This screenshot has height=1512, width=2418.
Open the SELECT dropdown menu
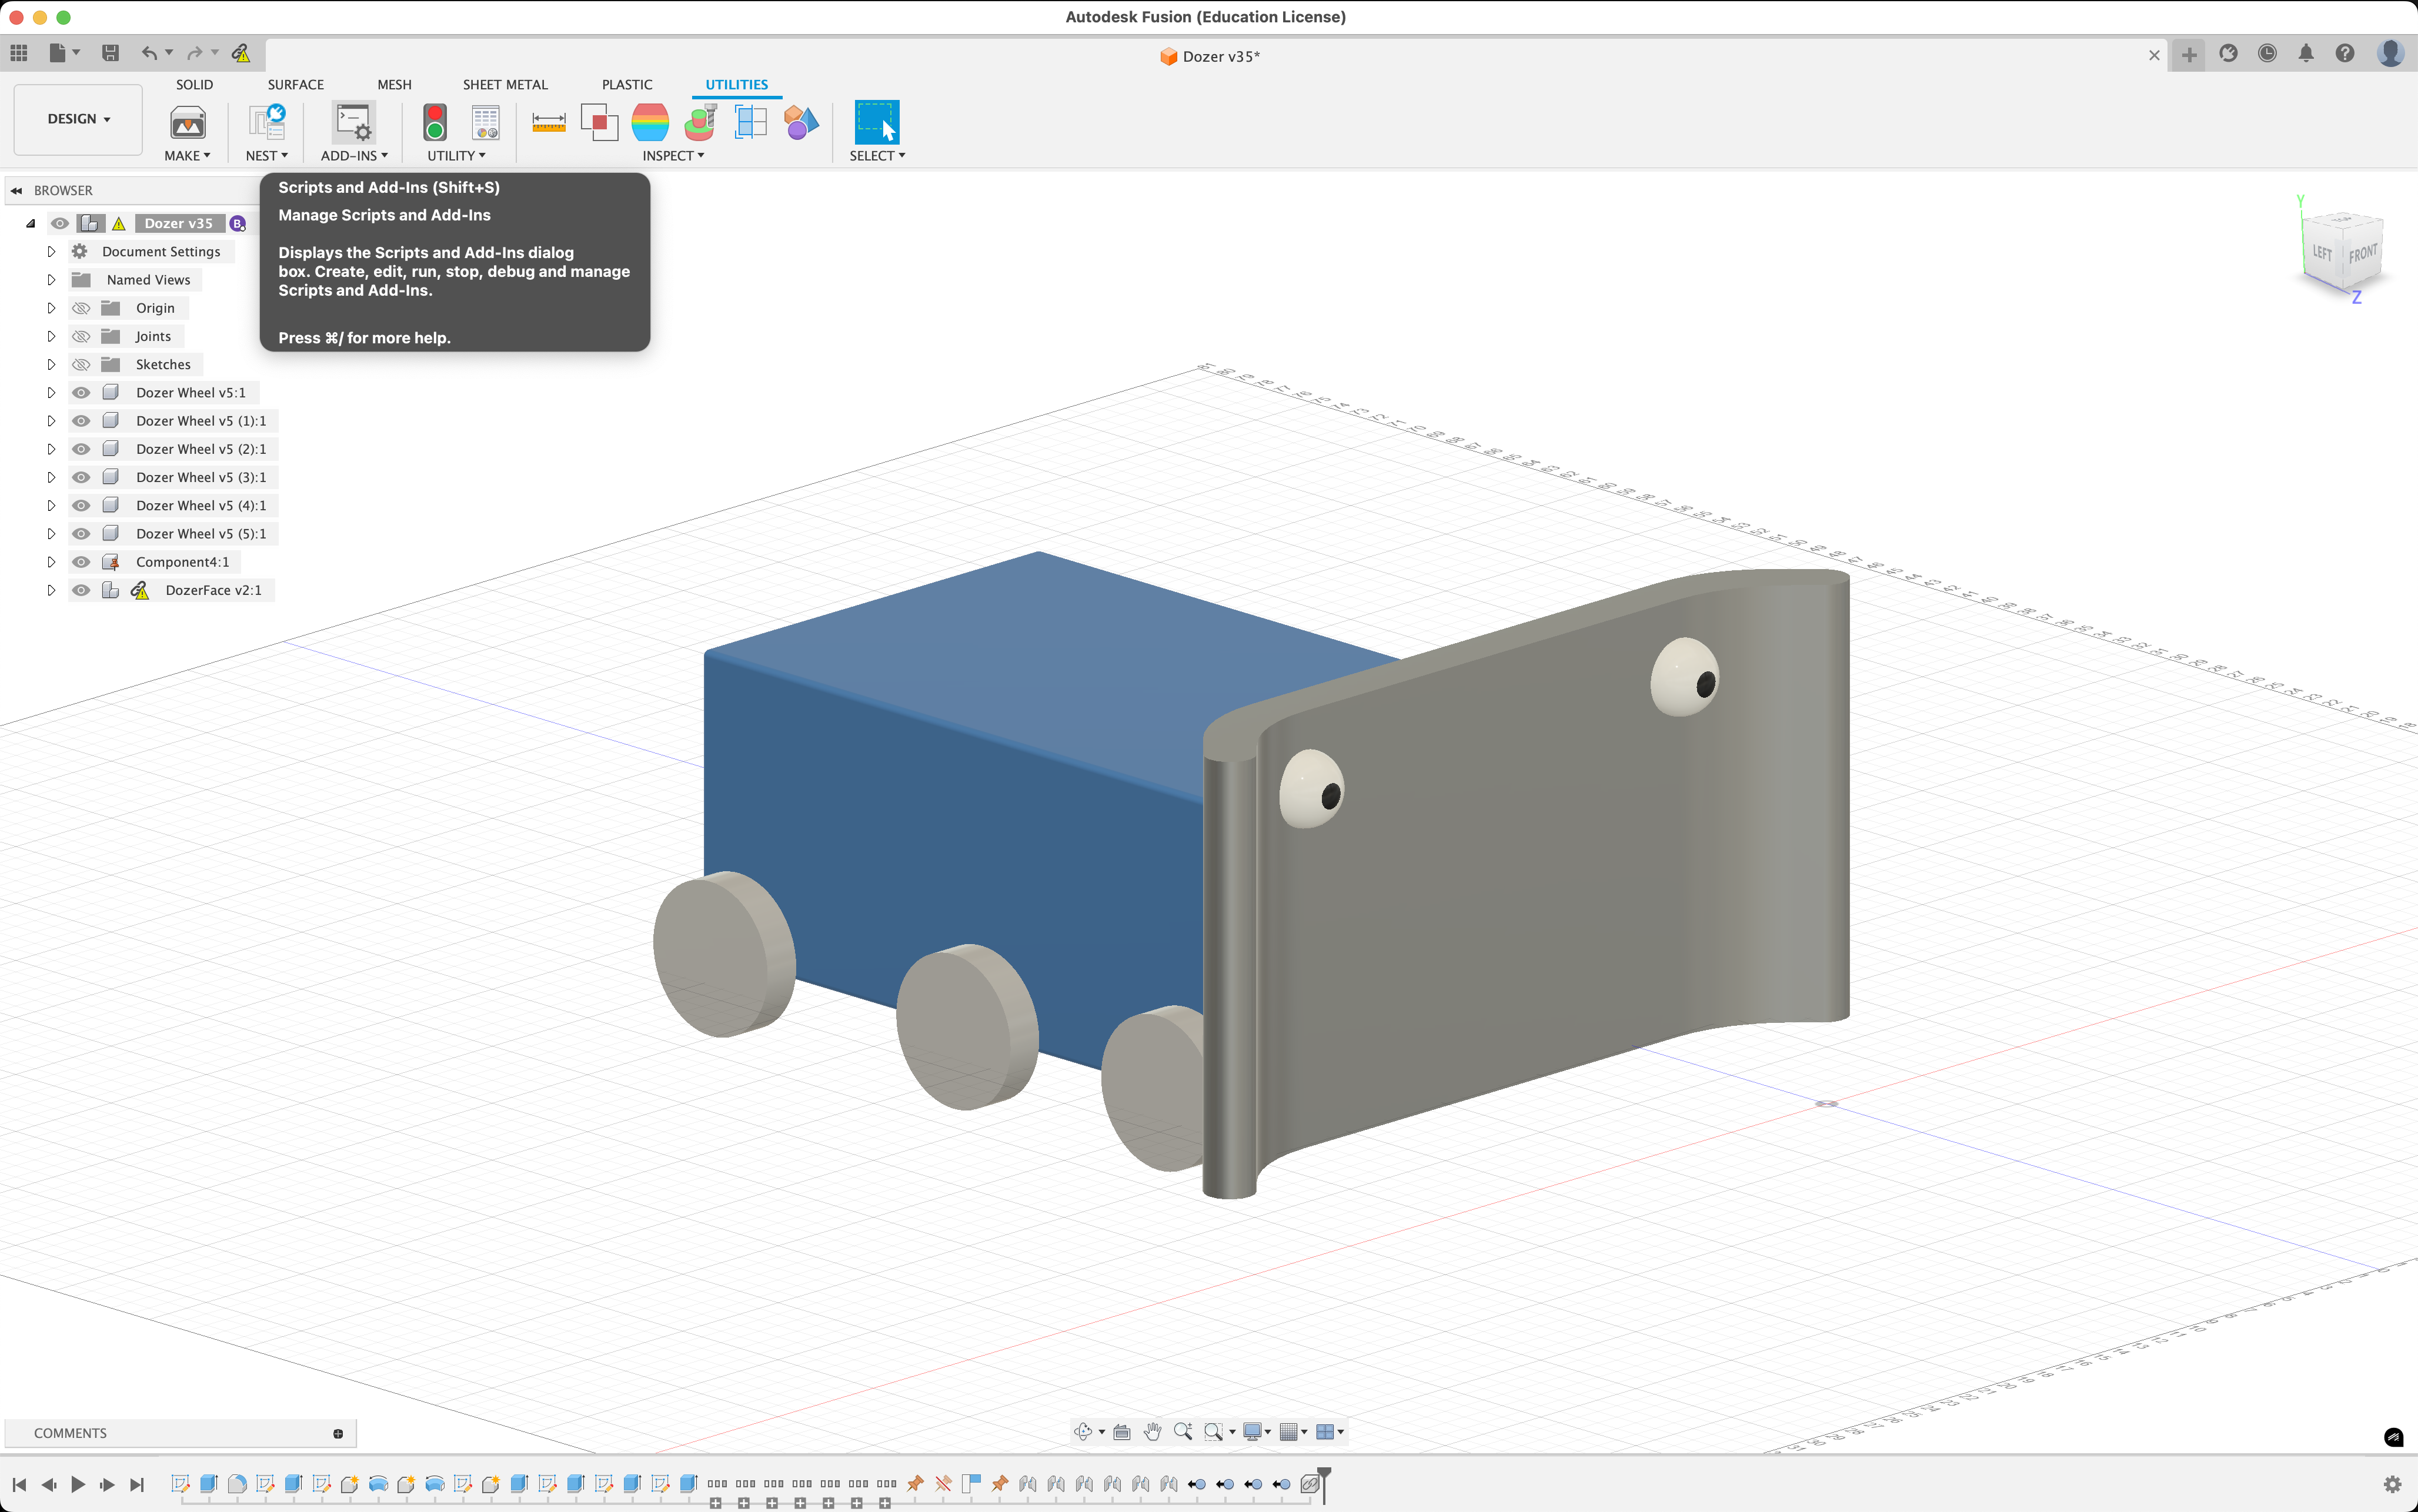pyautogui.click(x=877, y=155)
